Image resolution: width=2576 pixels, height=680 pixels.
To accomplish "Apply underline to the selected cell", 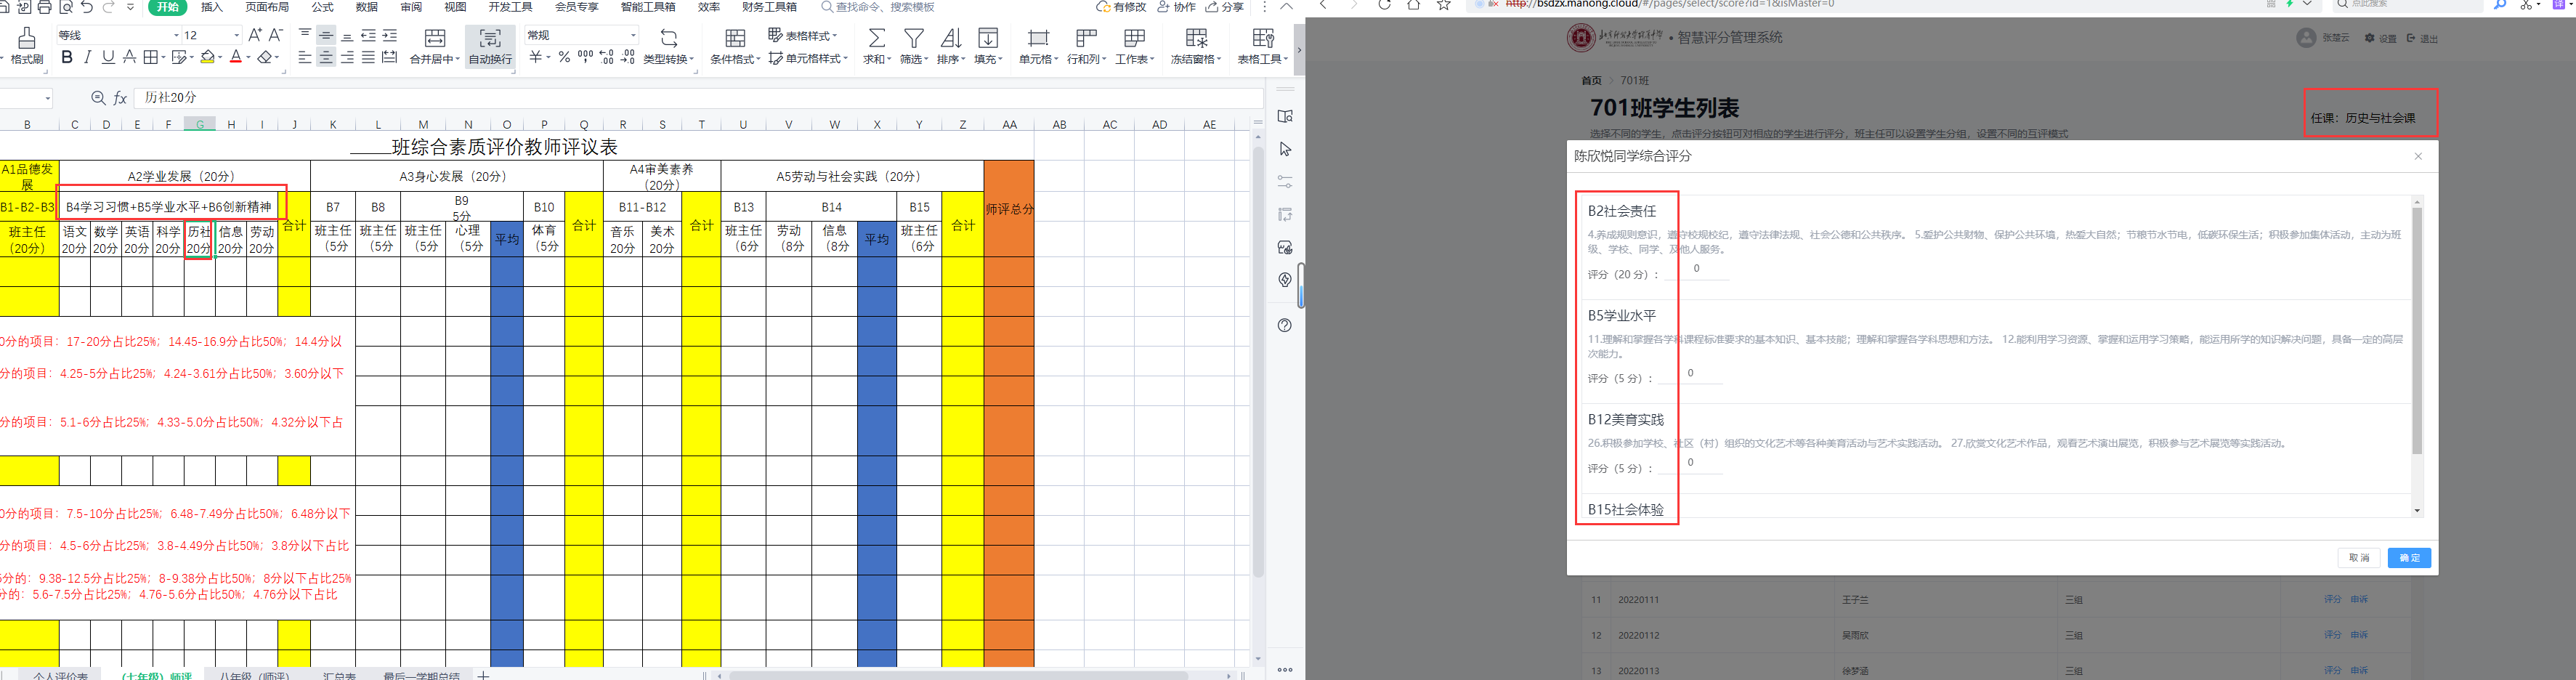I will 108,57.
